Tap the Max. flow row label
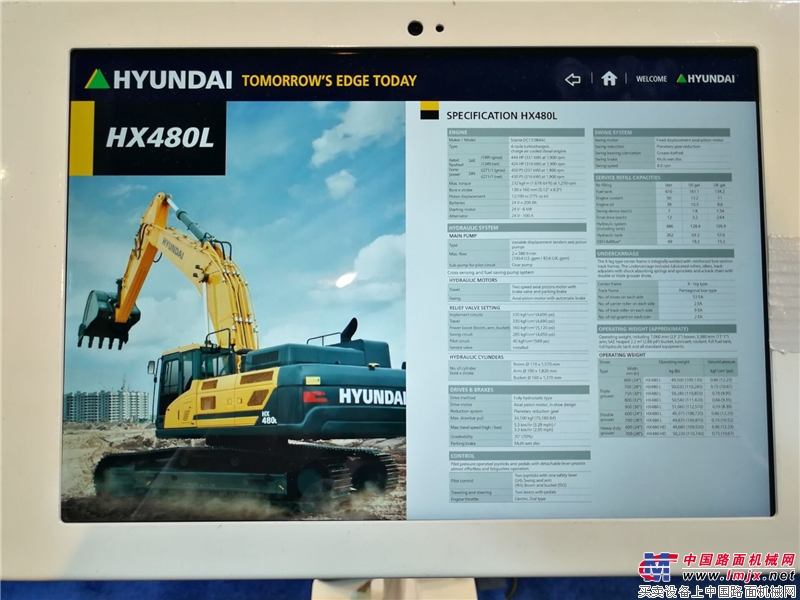 [x=458, y=254]
